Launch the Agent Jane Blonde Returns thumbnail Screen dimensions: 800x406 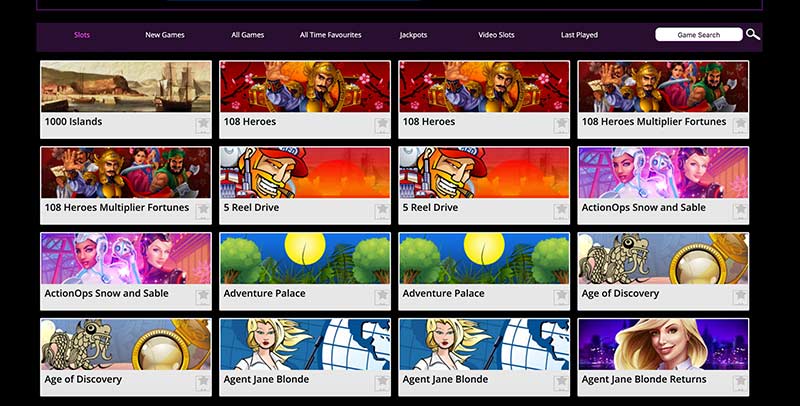pos(663,344)
